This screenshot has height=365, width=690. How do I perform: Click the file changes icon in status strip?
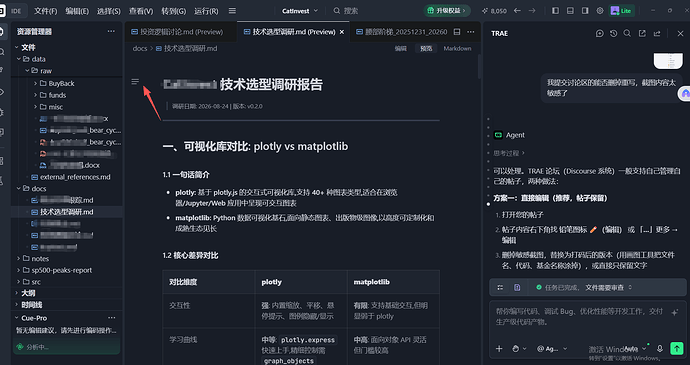tap(517, 288)
